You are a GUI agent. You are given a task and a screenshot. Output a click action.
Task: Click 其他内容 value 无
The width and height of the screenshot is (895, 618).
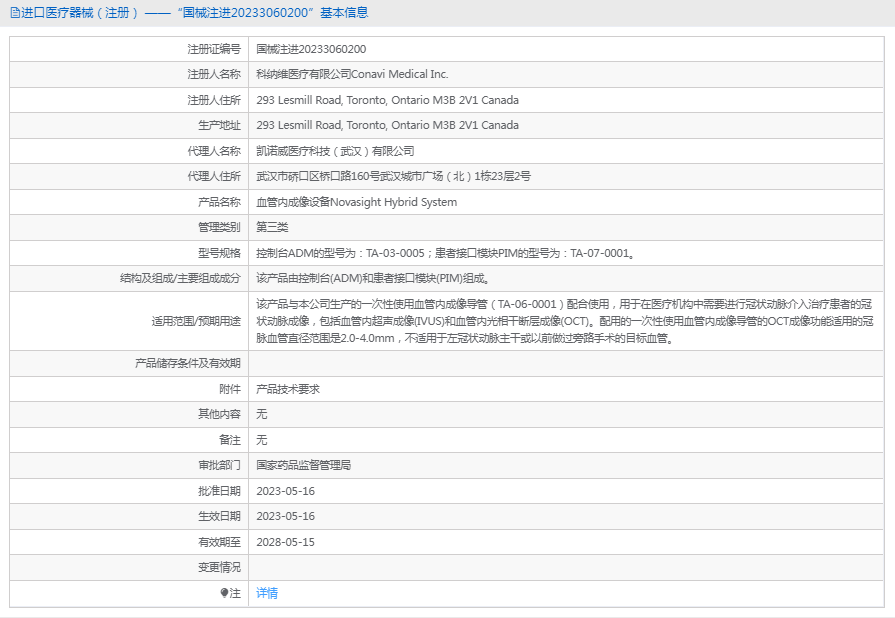point(261,414)
